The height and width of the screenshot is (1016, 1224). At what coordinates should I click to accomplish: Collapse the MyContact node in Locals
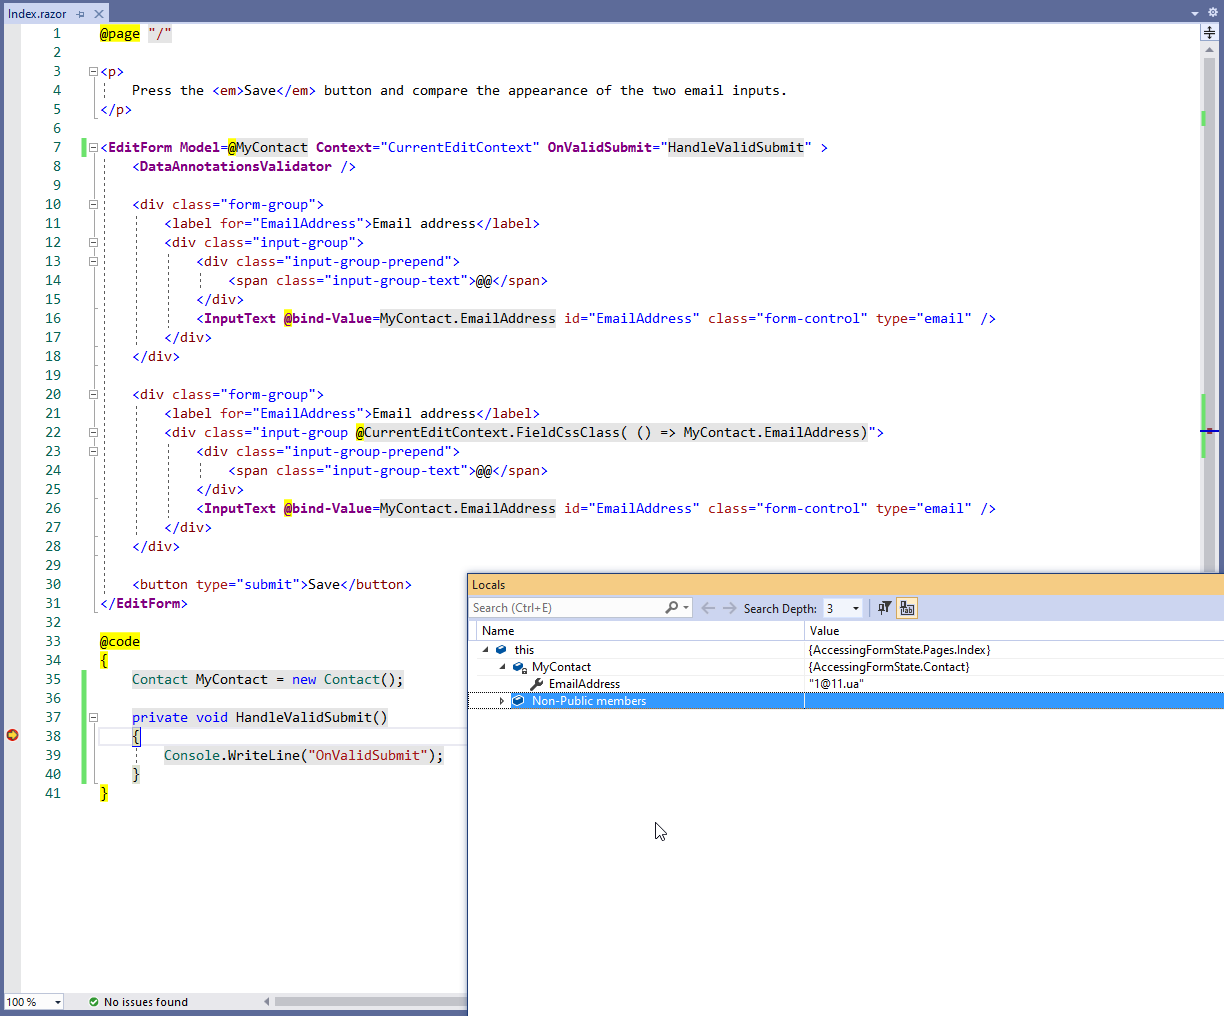502,667
